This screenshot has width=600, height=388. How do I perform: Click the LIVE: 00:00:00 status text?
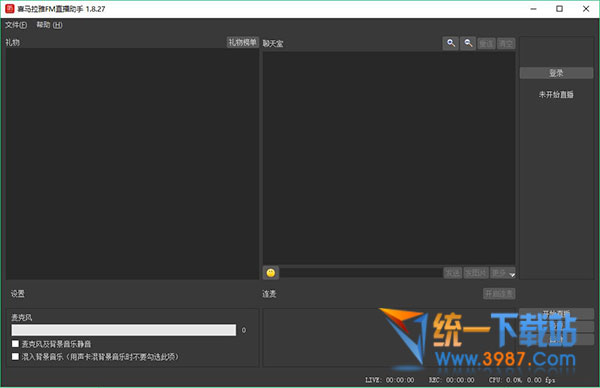390,380
